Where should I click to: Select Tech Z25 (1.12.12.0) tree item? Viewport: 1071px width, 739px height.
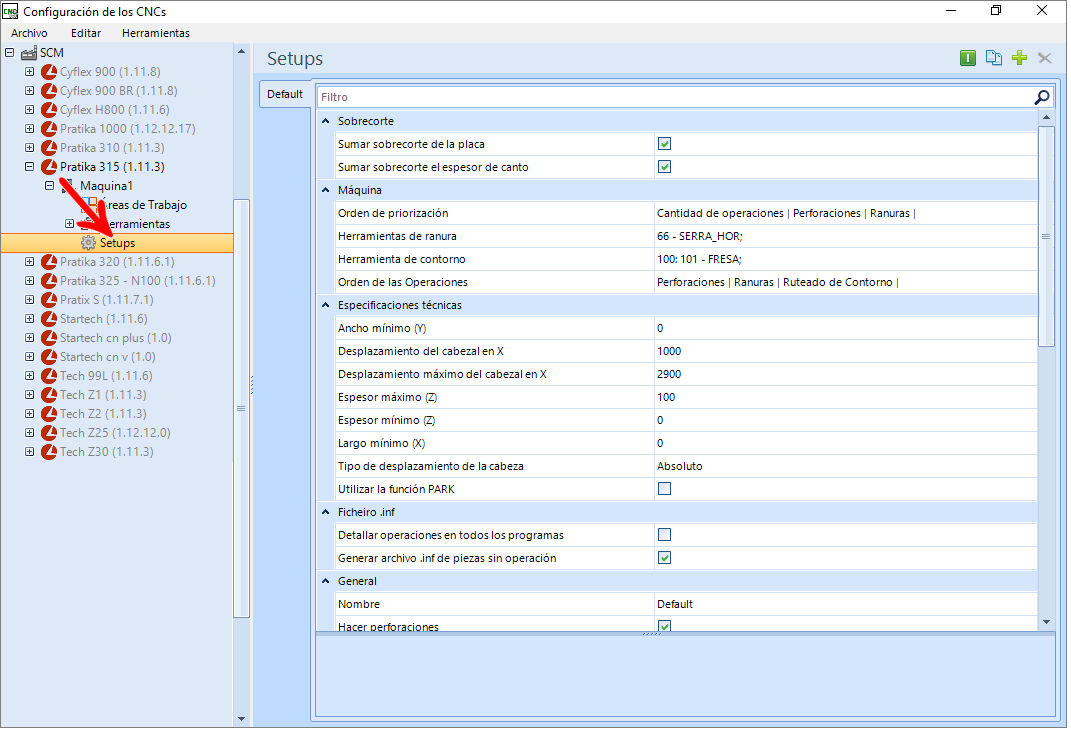pos(115,432)
